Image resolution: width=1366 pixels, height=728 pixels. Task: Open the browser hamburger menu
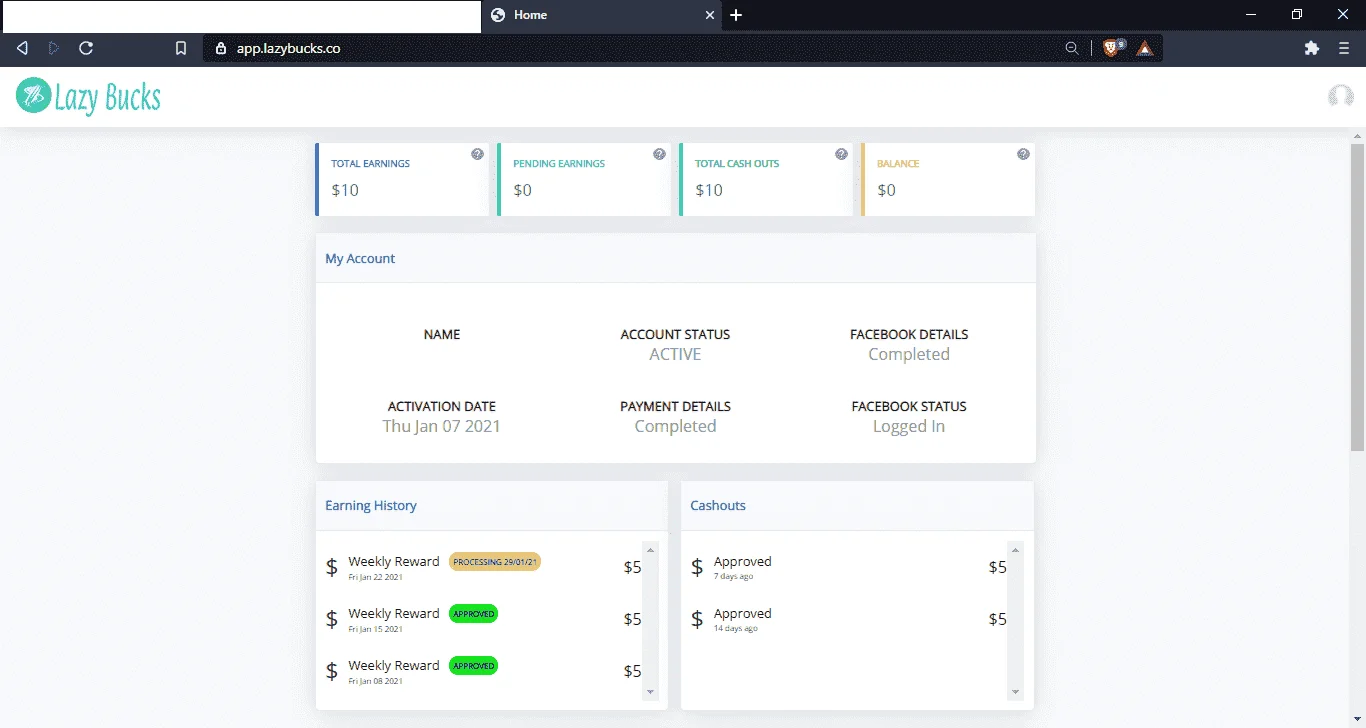click(x=1344, y=47)
